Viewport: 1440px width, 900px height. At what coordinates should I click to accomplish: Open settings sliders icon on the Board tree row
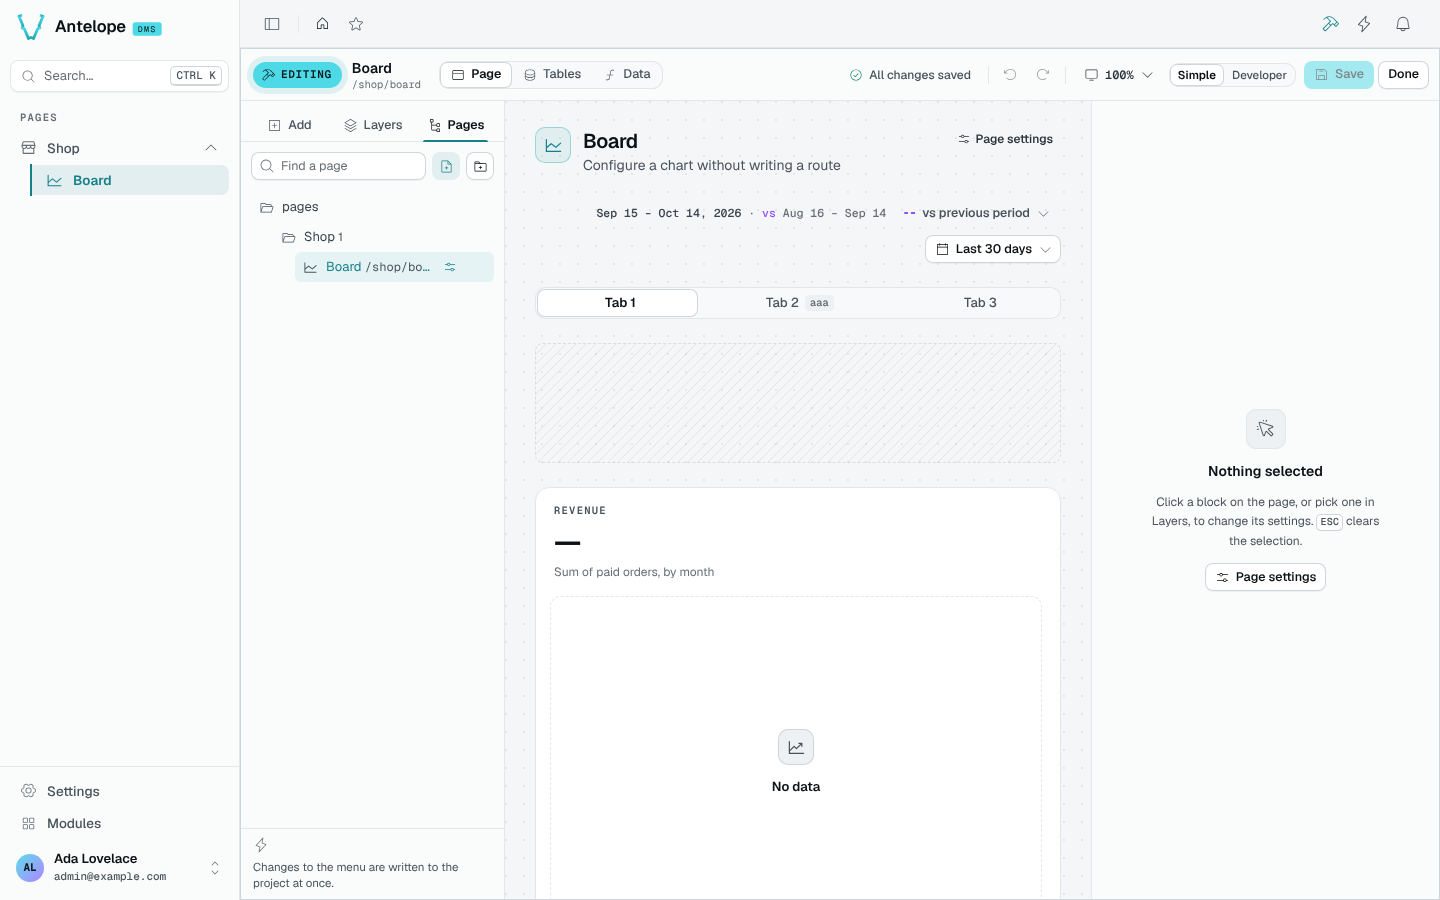point(450,267)
